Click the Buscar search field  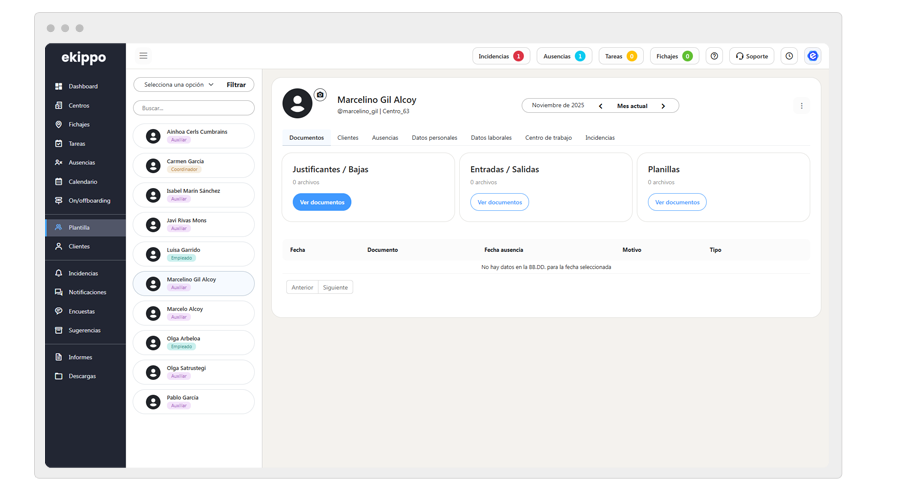(194, 108)
